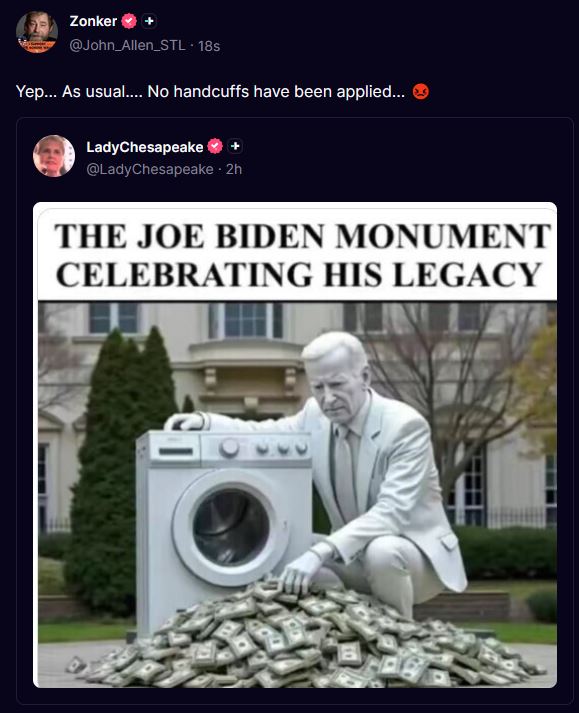Screen dimensions: 579x713
Task: Click the Zonker display name
Action: [x=93, y=21]
